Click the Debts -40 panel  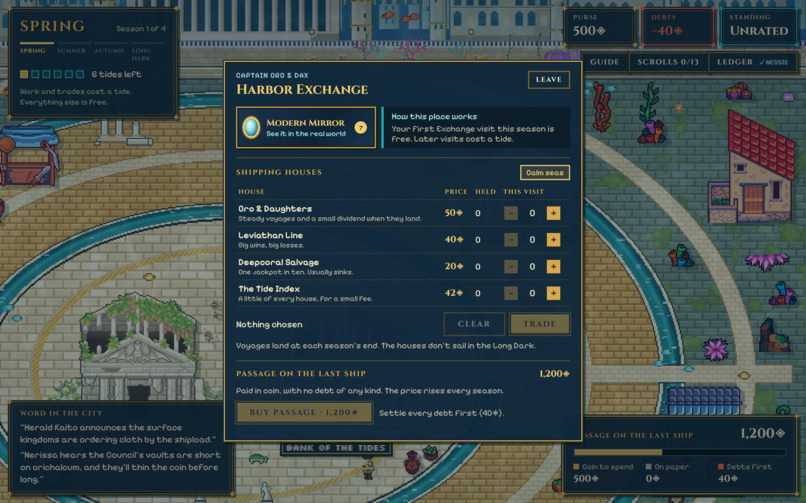tap(677, 27)
